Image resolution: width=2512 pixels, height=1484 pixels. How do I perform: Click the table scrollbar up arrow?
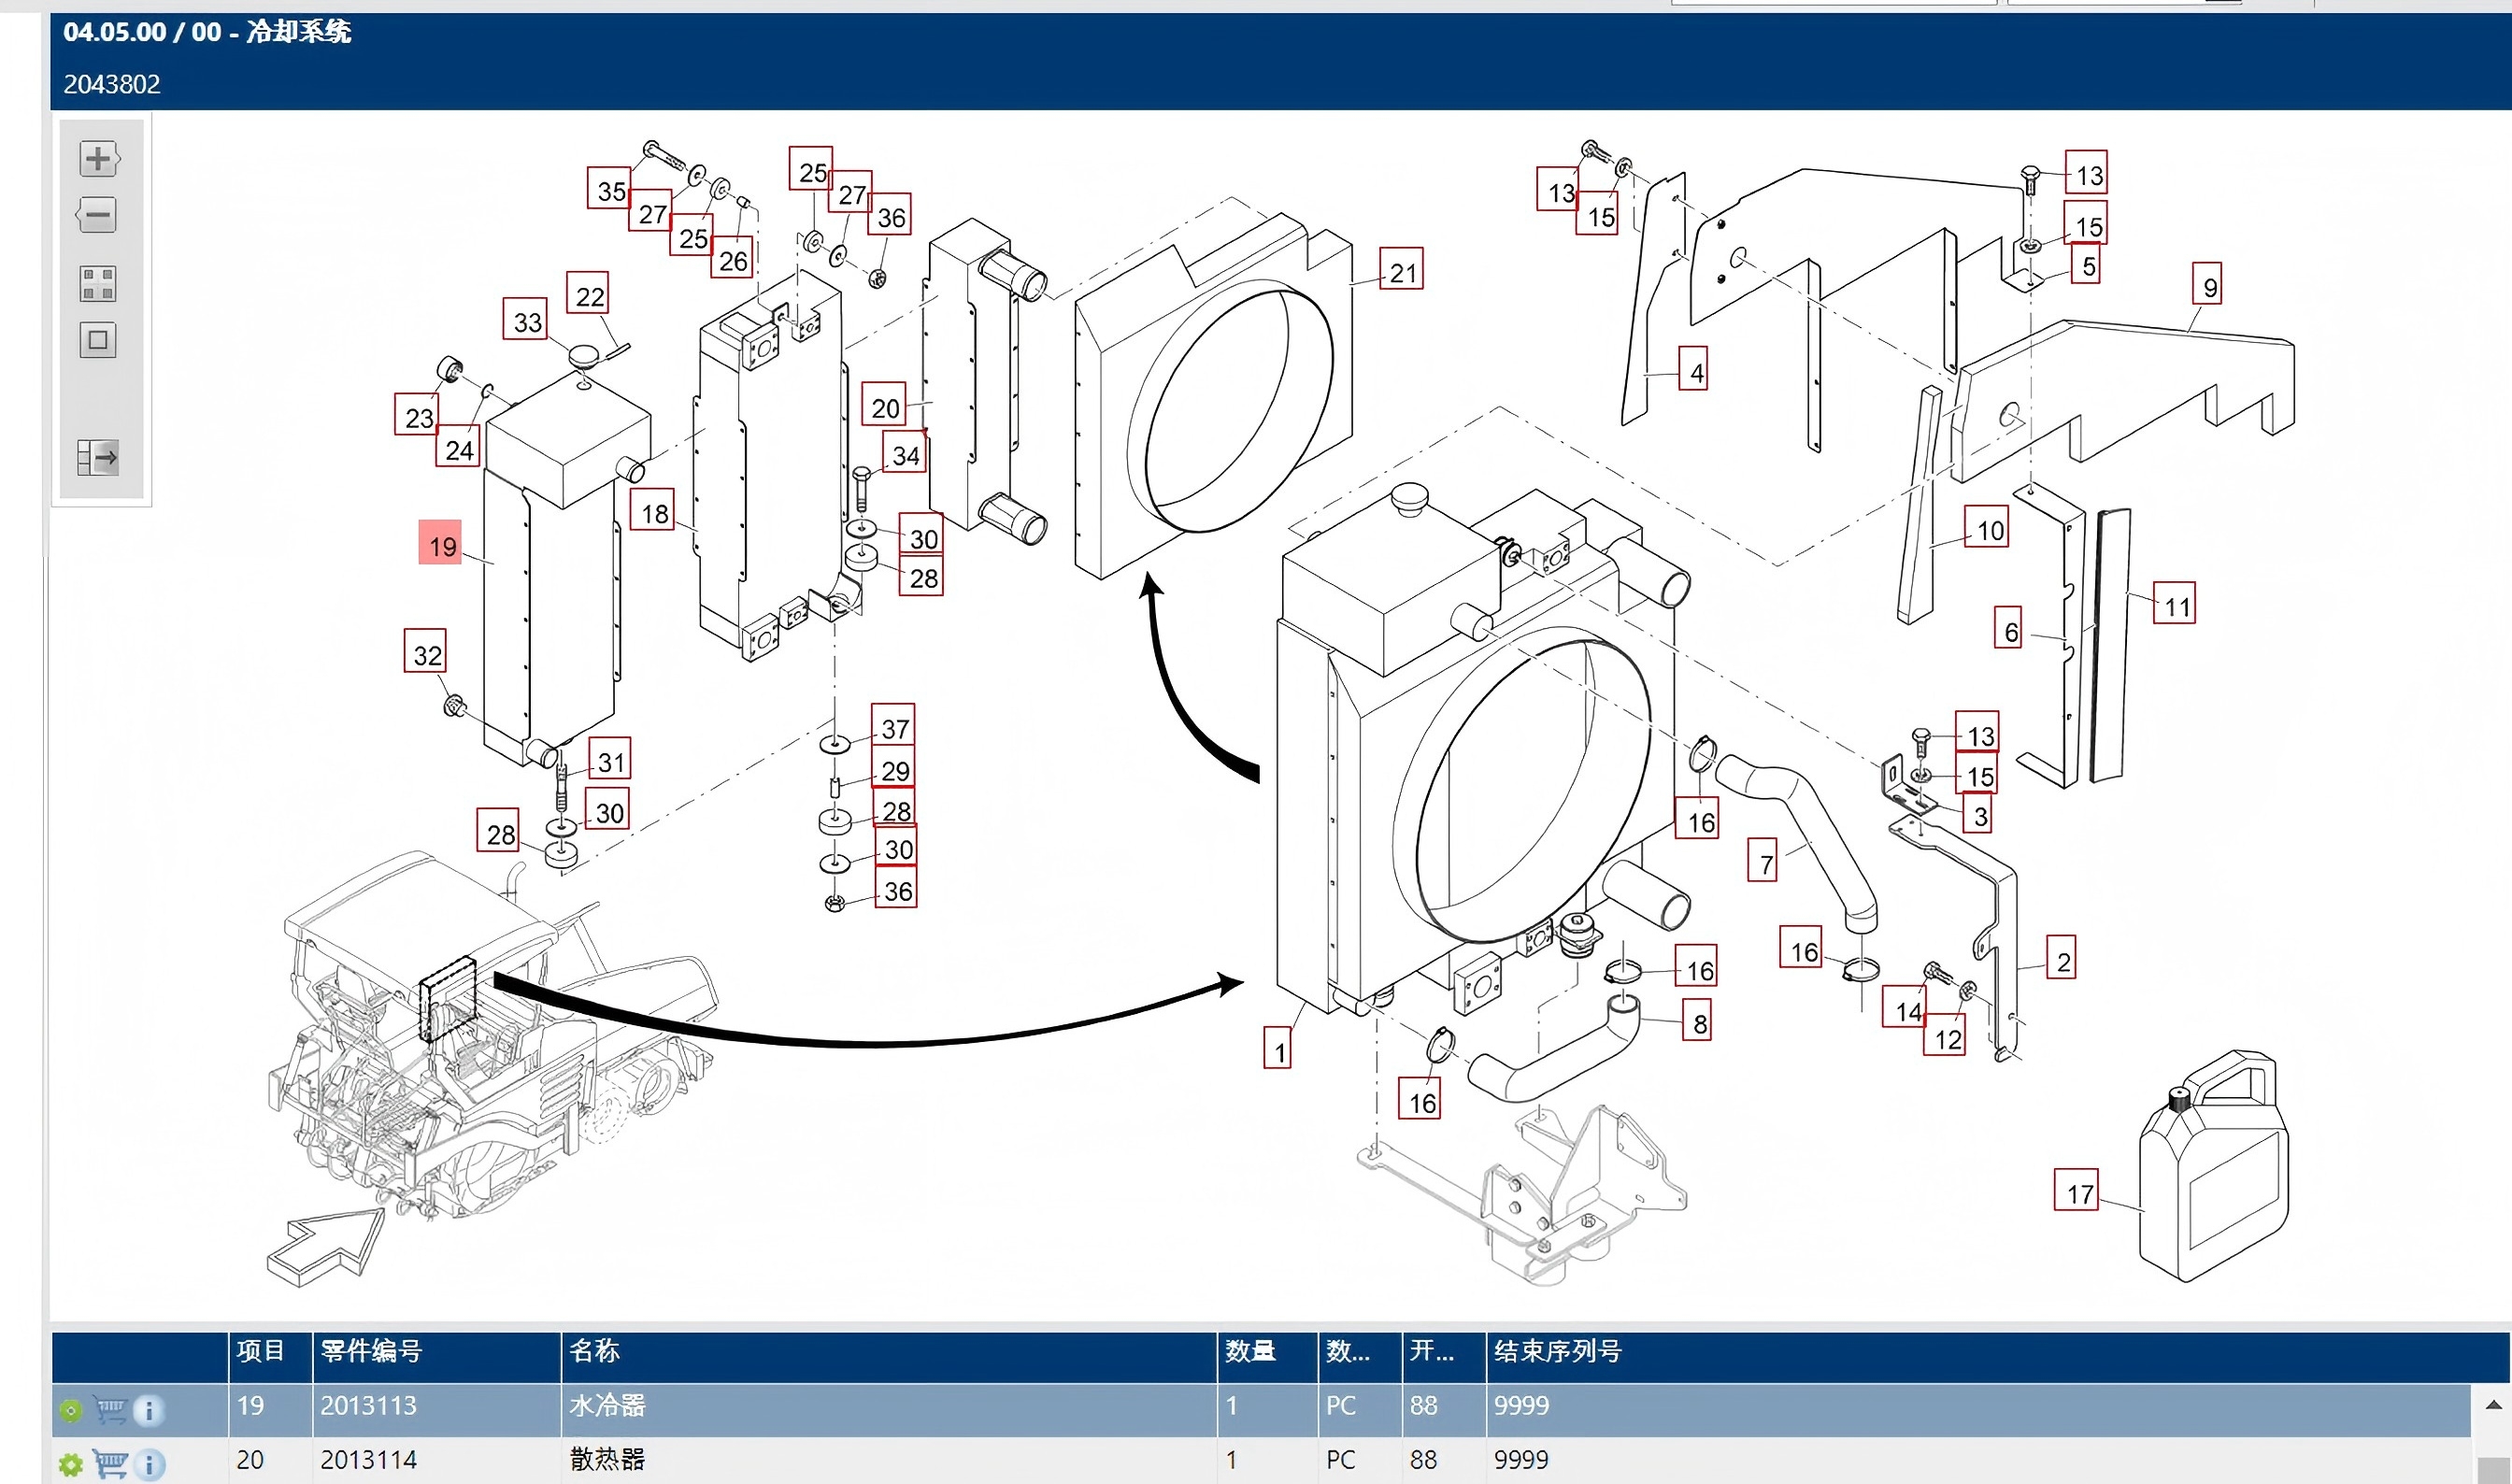[2494, 1405]
